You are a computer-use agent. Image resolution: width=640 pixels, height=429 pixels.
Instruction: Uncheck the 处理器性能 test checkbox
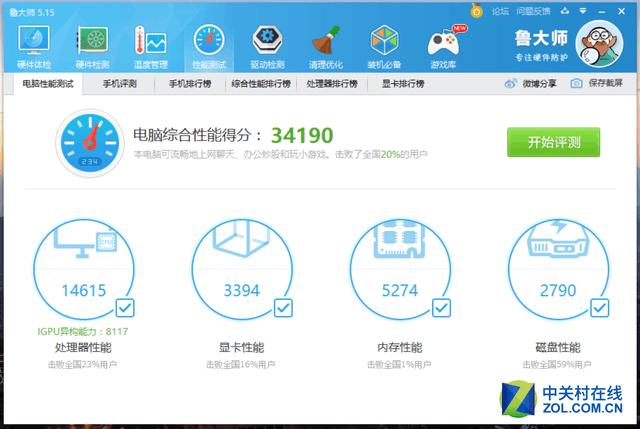coord(125,308)
